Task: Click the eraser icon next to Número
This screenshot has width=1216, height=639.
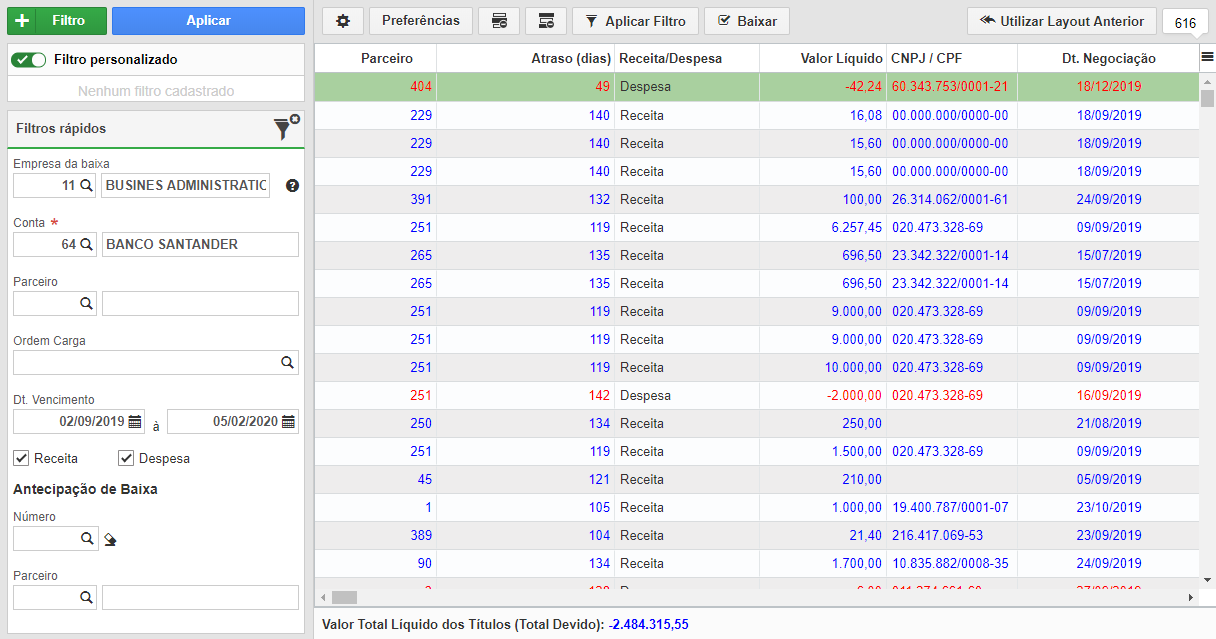Action: pos(110,540)
